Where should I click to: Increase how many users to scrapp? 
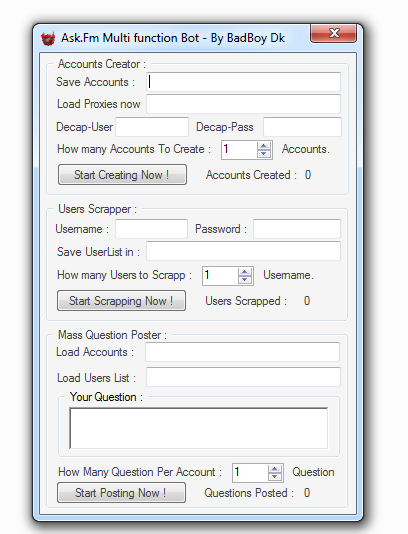click(x=245, y=272)
